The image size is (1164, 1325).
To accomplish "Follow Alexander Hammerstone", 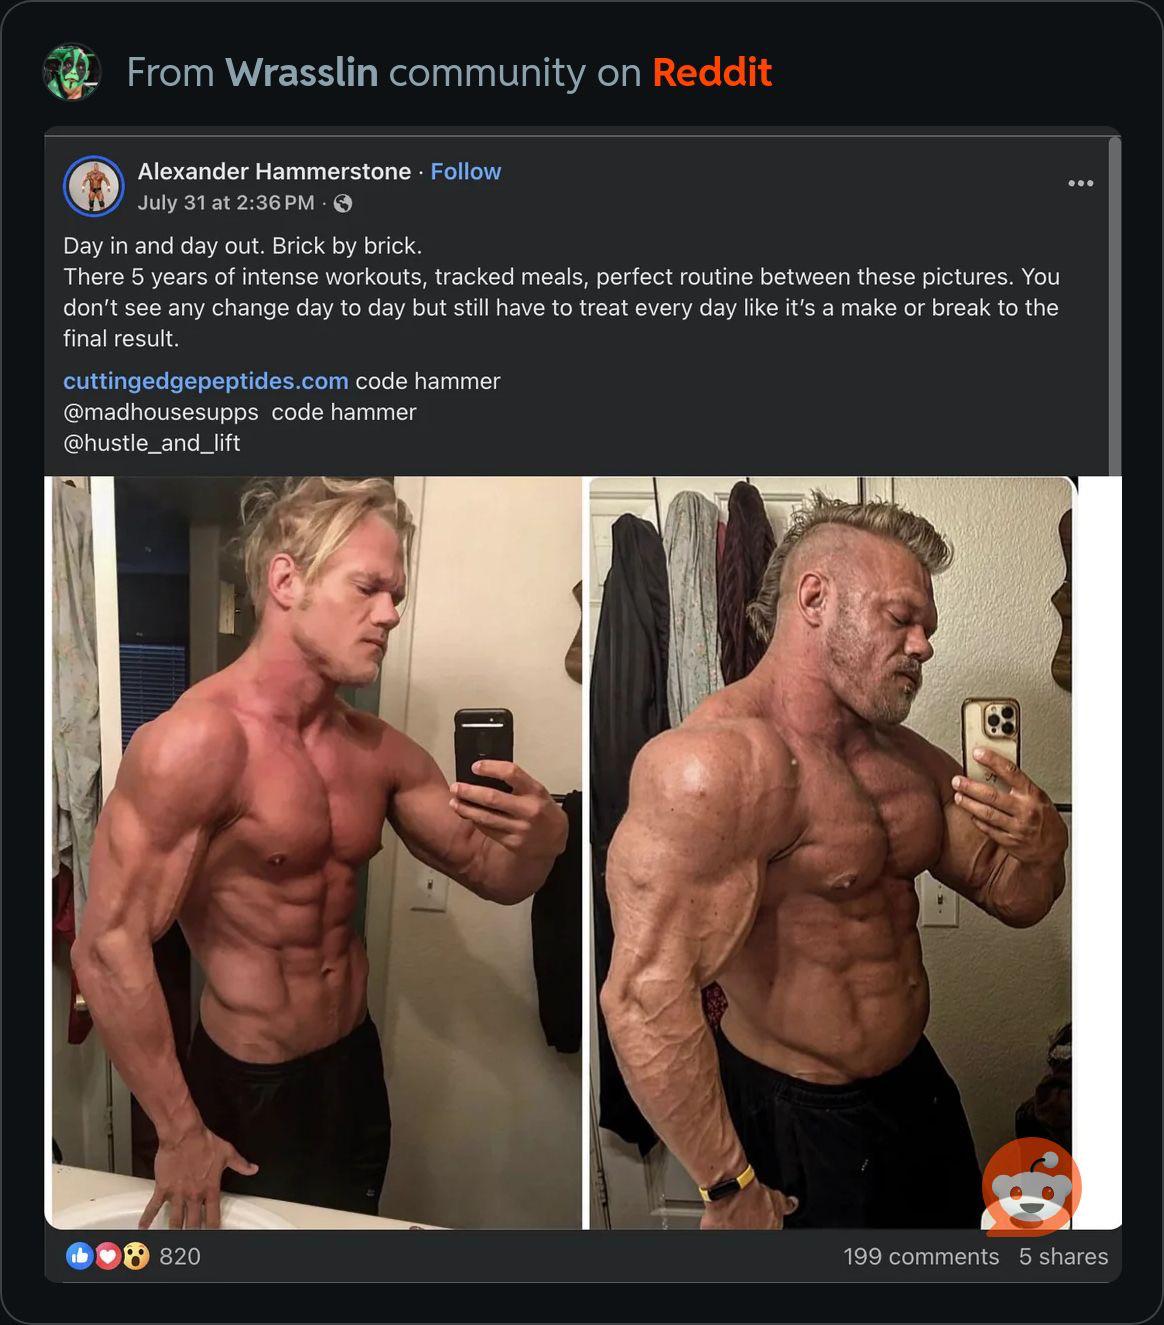I will (466, 172).
